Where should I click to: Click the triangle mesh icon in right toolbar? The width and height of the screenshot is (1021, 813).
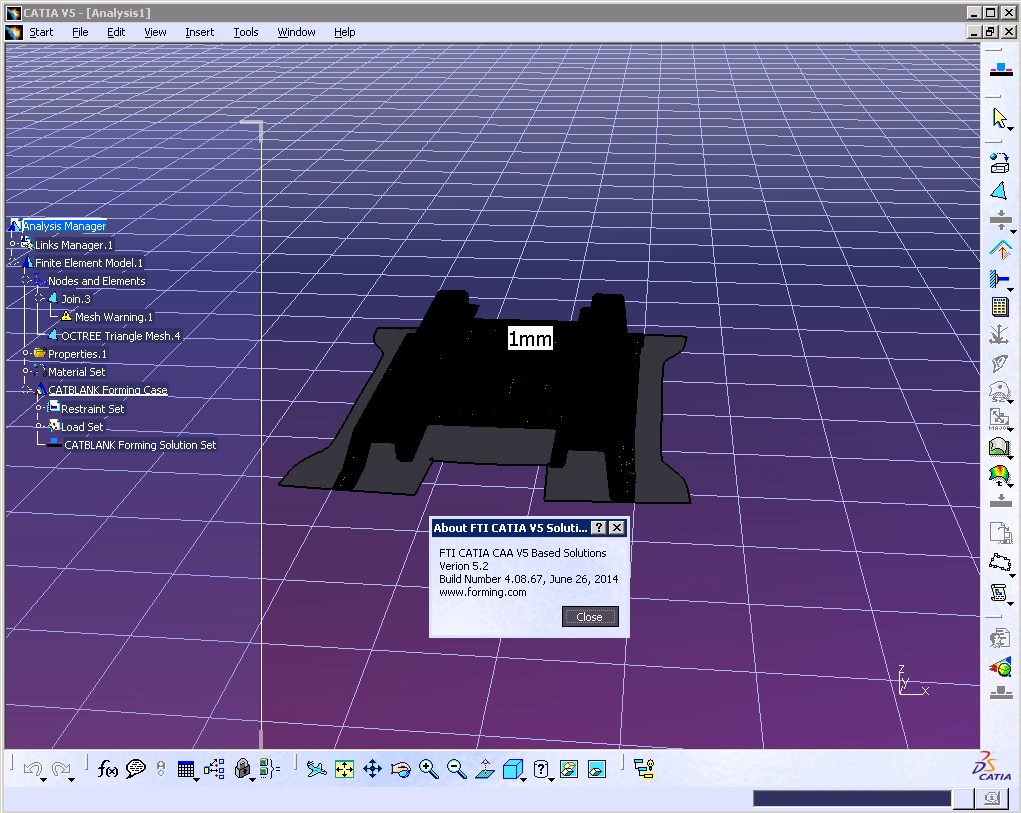(x=1000, y=190)
